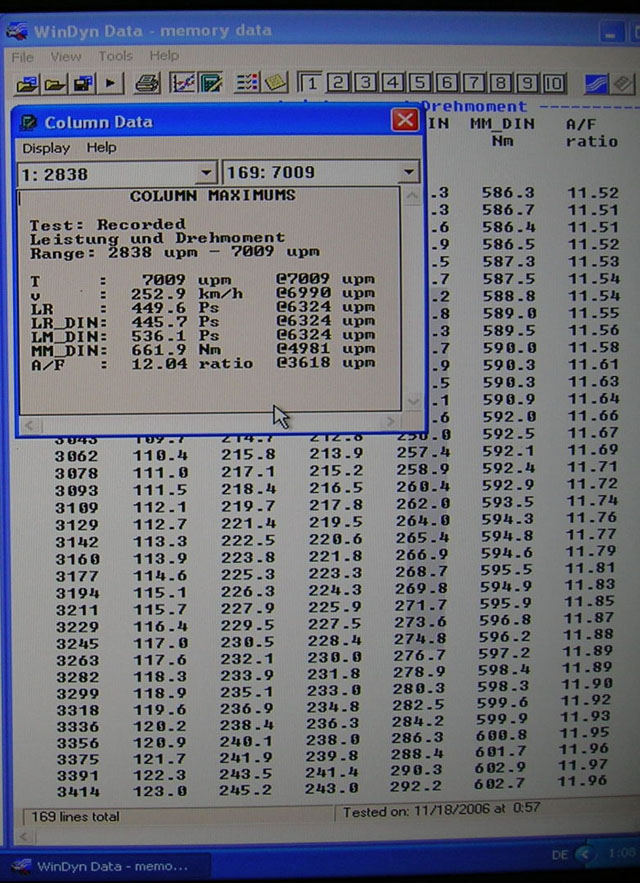
Task: Click the Column Data horizontal scroll left arrow
Action: pos(31,424)
